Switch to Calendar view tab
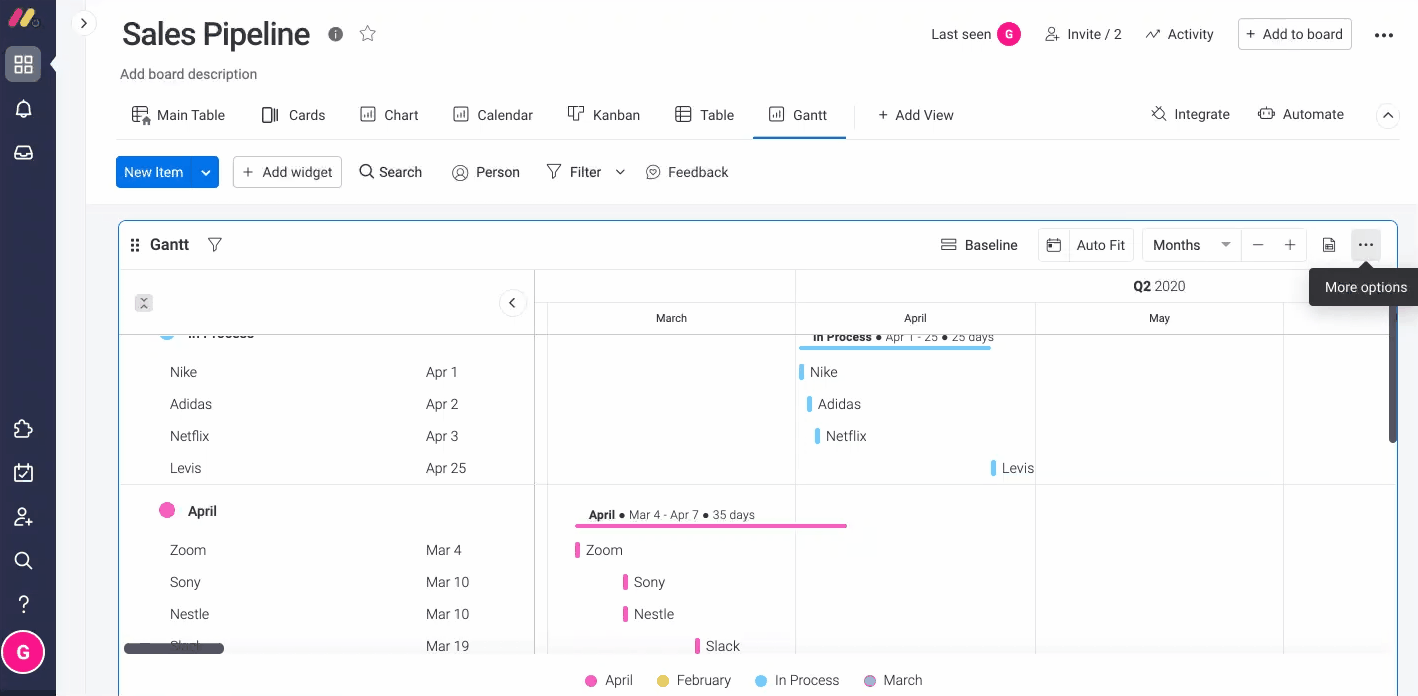Viewport: 1418px width, 696px height. (493, 115)
